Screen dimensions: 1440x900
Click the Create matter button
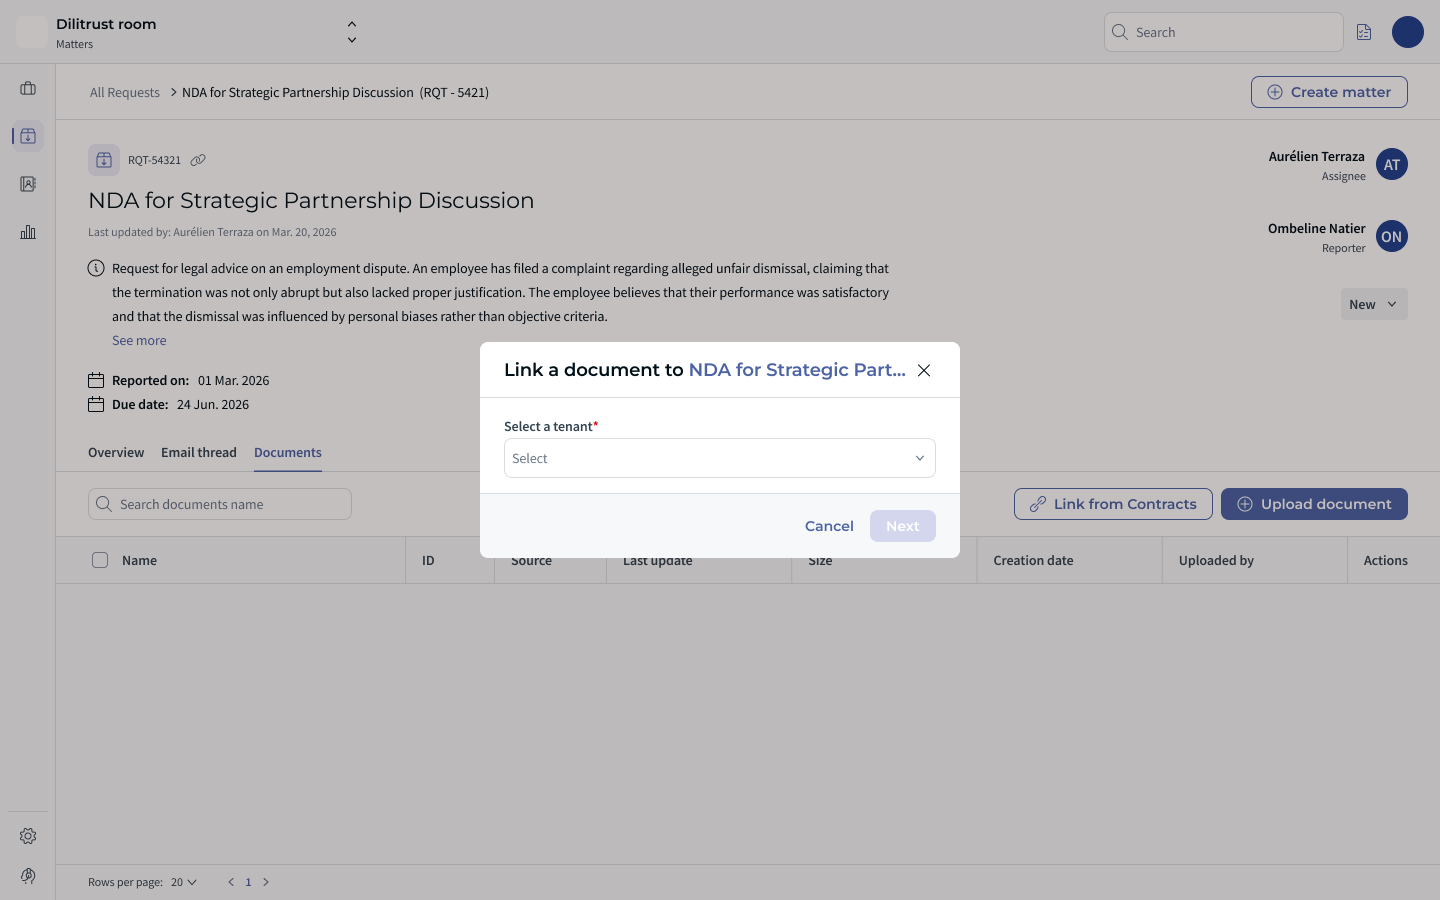(x=1329, y=92)
